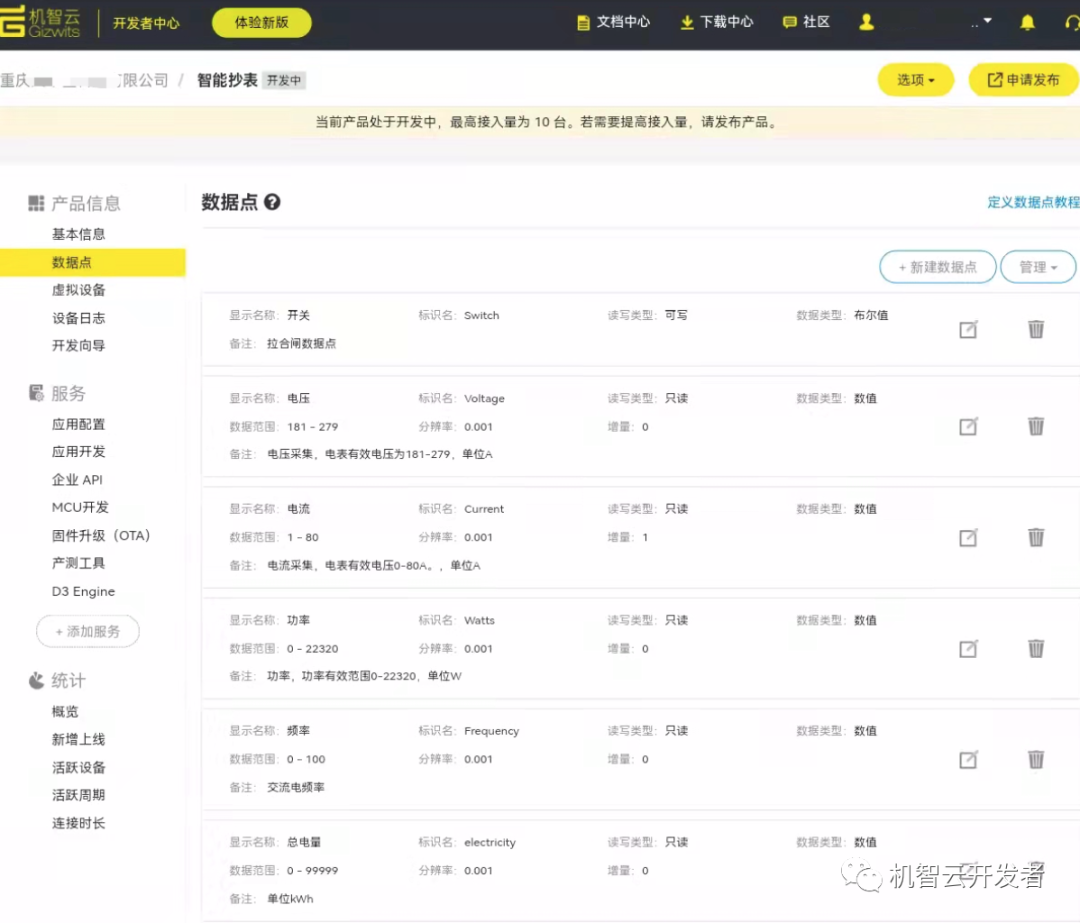Click the 申请发布 button
This screenshot has width=1080, height=923.
pos(1024,80)
